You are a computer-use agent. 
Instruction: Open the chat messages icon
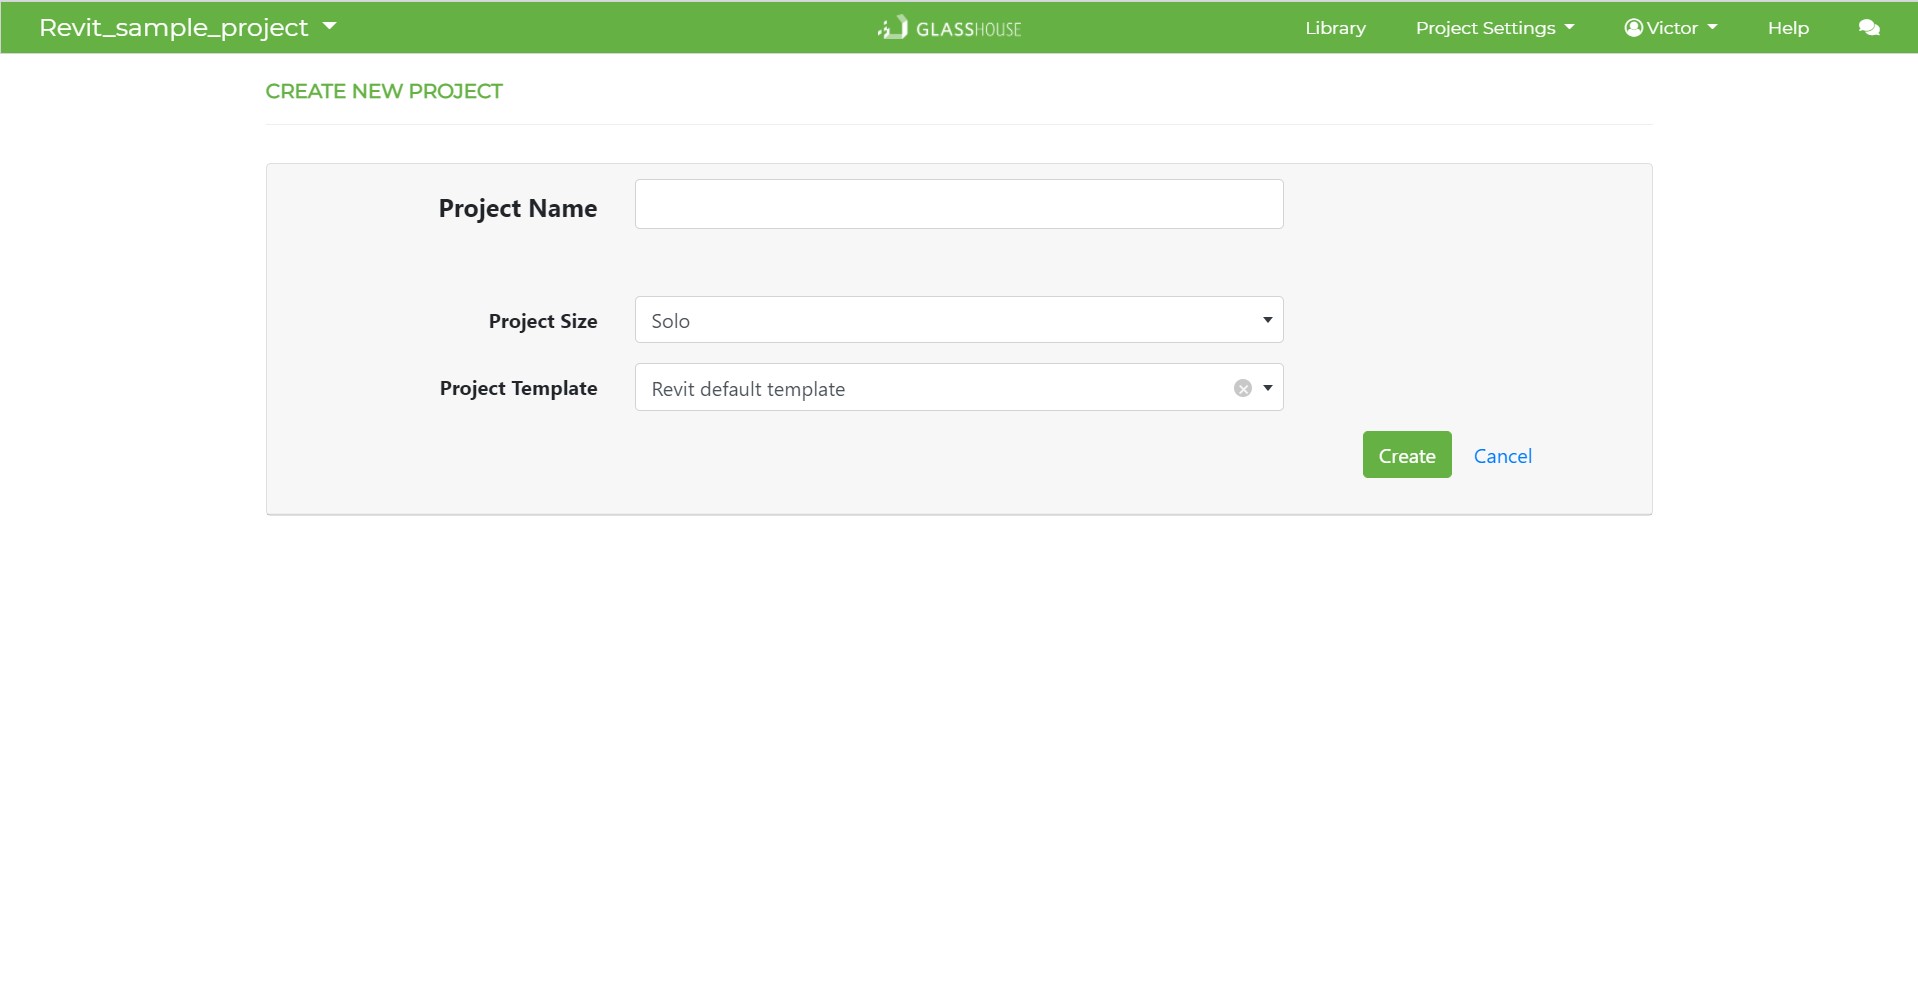coord(1868,28)
